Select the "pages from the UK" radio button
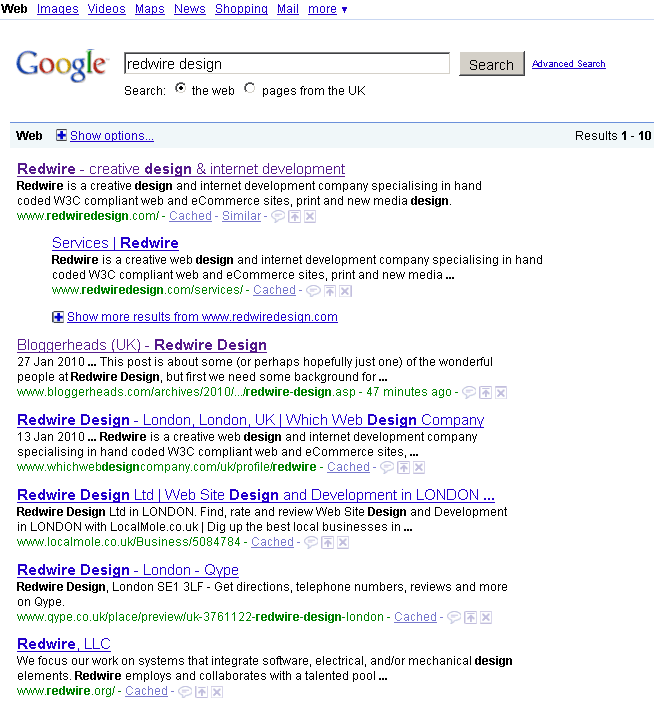Image resolution: width=654 pixels, height=701 pixels. [x=250, y=89]
